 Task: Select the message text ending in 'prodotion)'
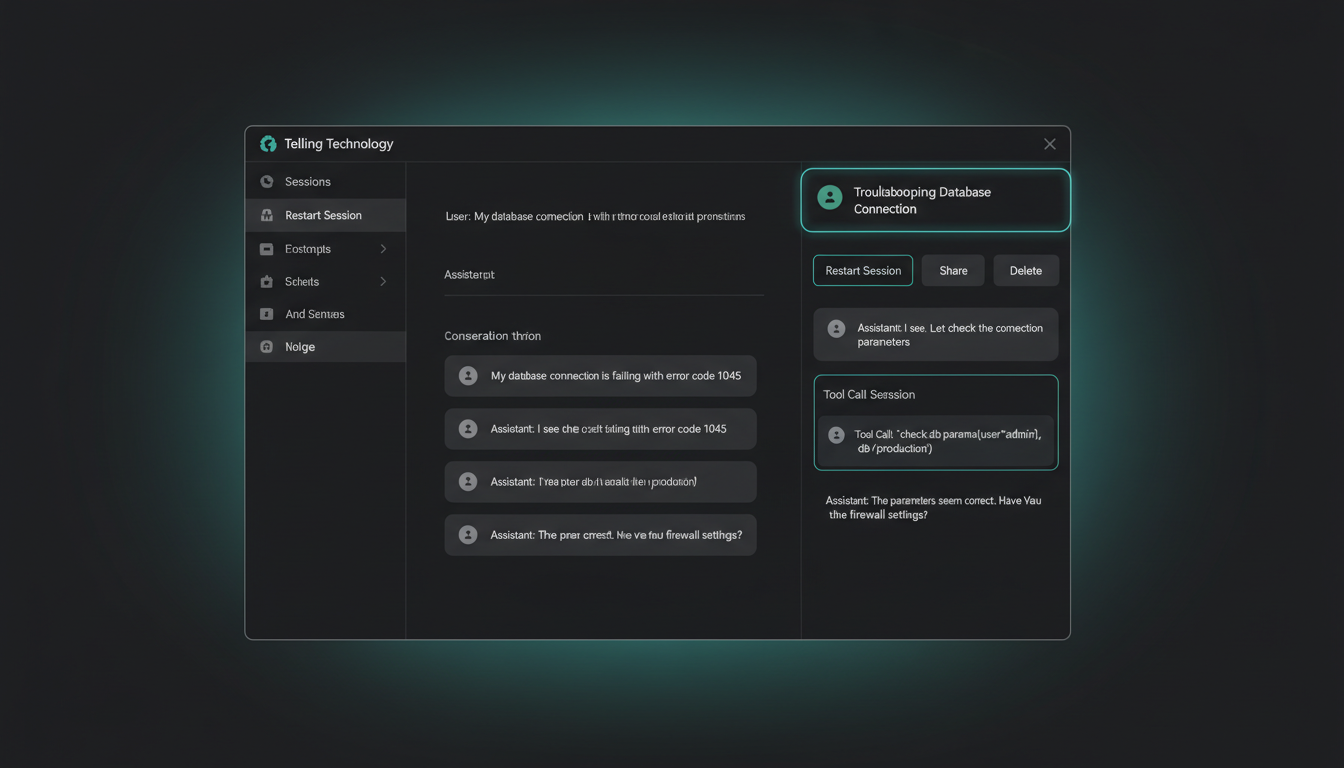pos(593,482)
